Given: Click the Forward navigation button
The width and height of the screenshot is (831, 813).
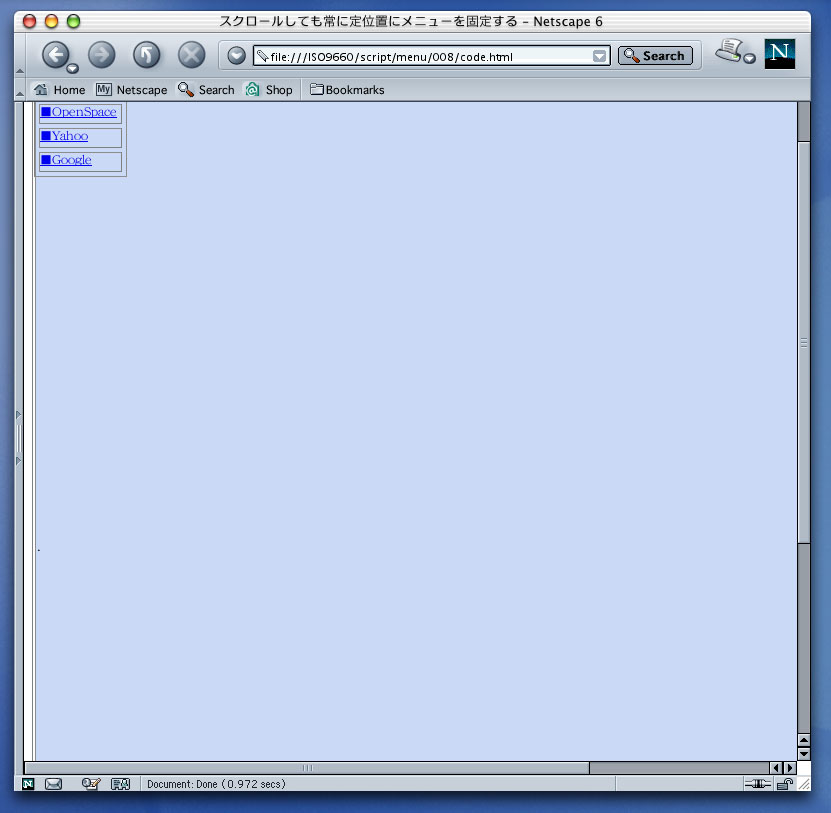Looking at the screenshot, I should [x=101, y=55].
